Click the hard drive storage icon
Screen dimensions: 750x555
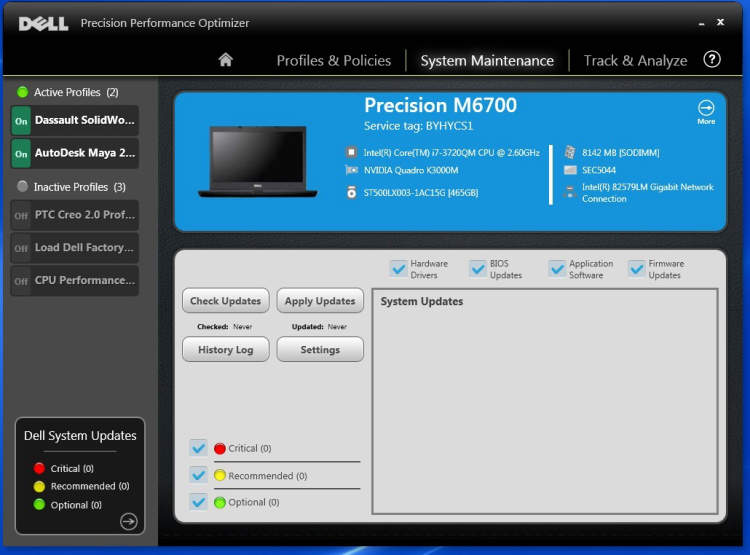click(352, 192)
